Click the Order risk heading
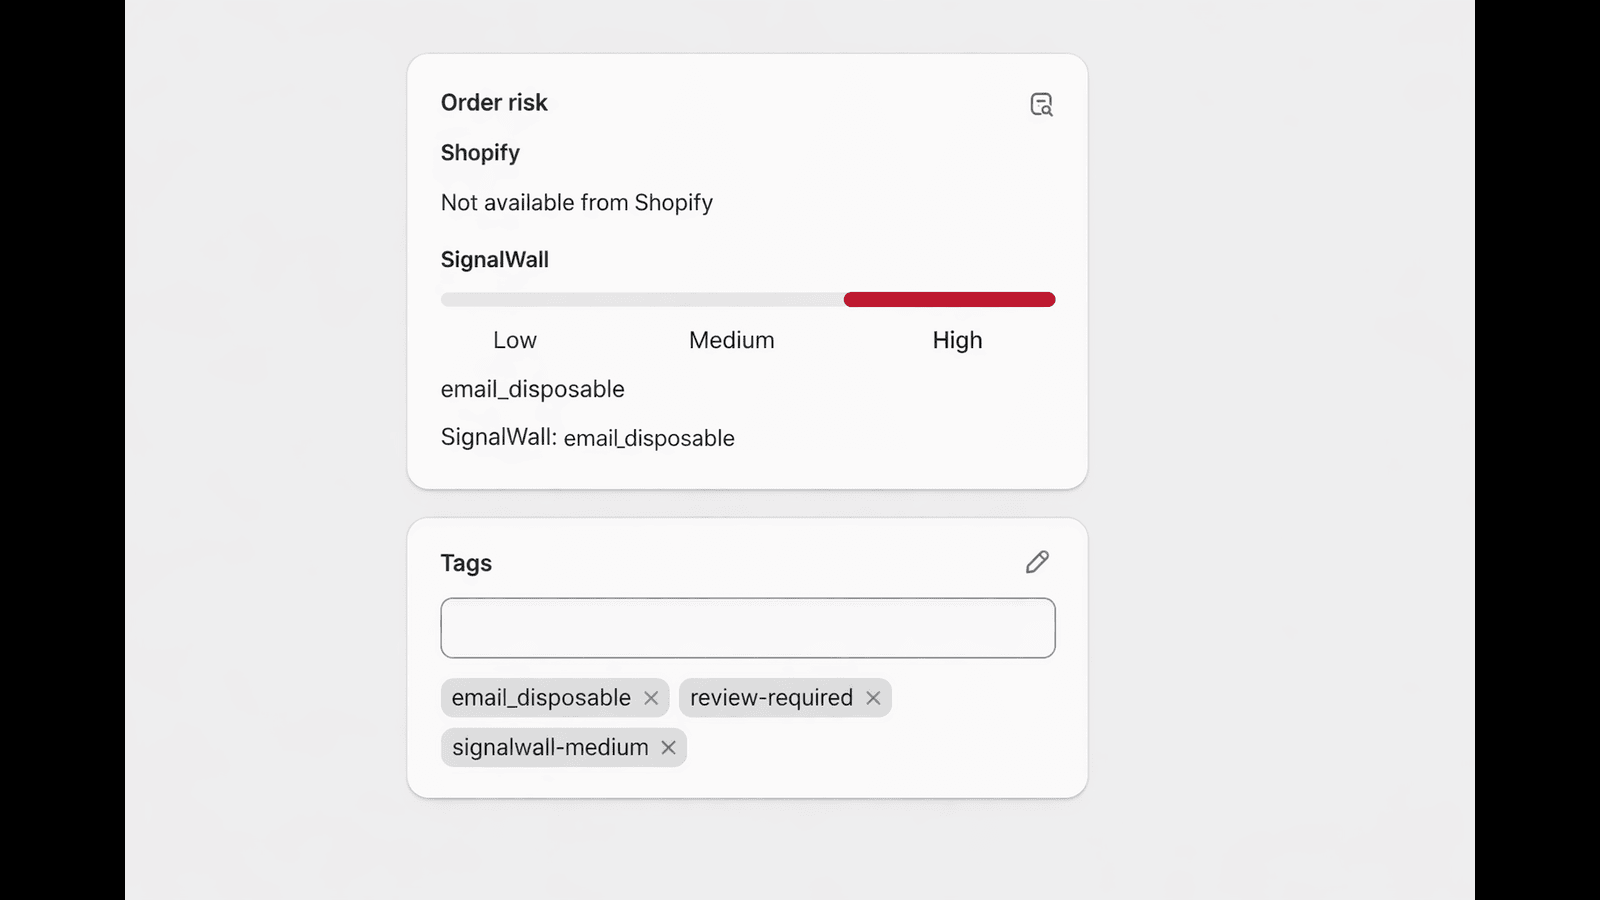The height and width of the screenshot is (900, 1600). click(494, 103)
